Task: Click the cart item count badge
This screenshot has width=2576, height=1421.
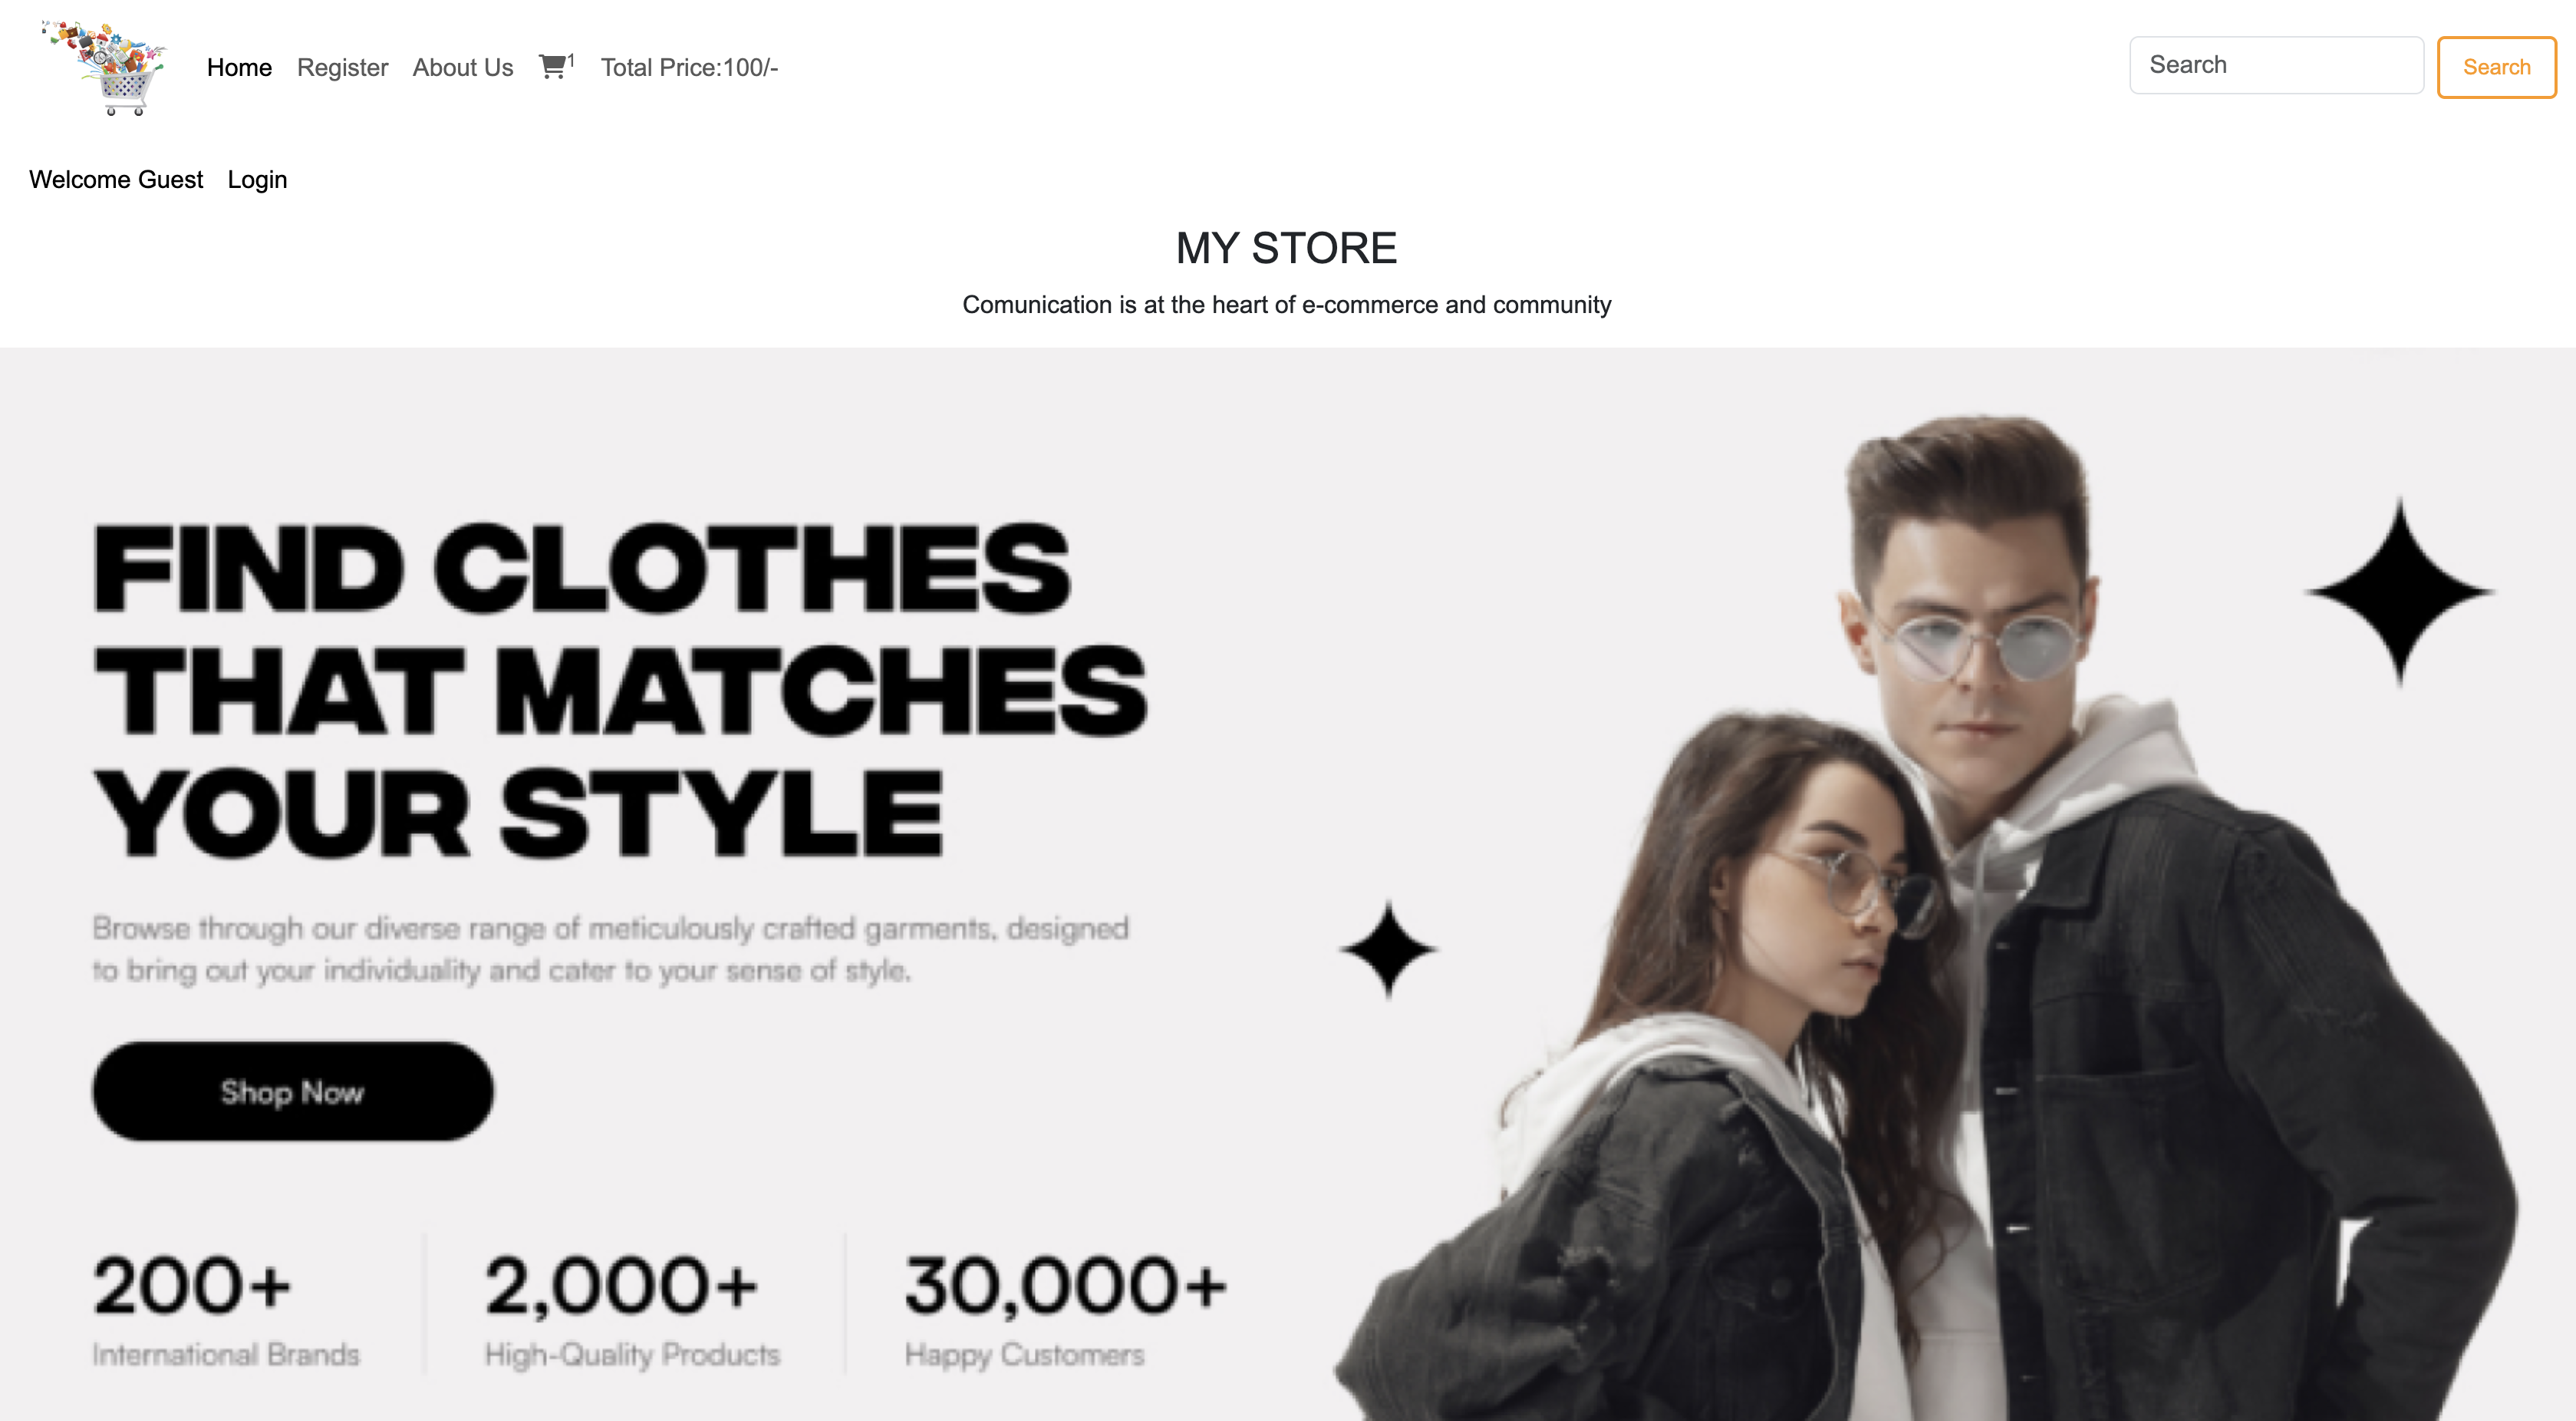Action: pyautogui.click(x=571, y=60)
